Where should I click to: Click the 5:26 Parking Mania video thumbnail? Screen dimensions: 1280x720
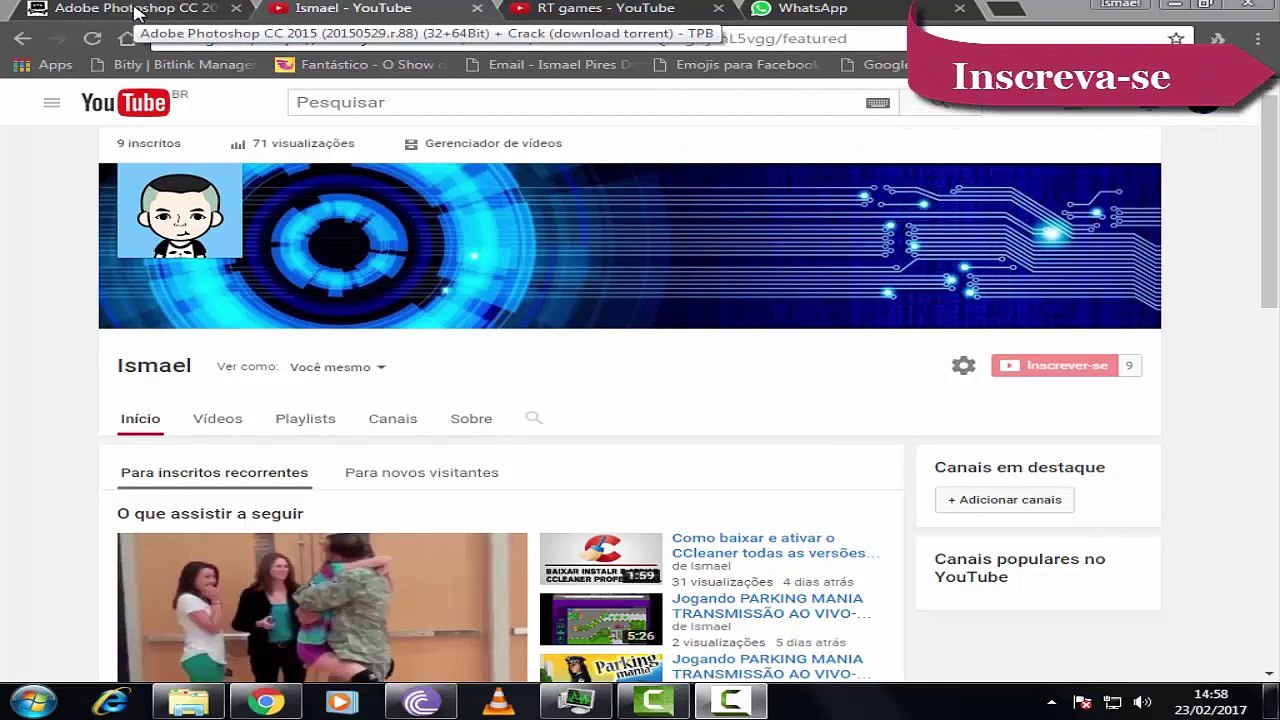(x=601, y=619)
